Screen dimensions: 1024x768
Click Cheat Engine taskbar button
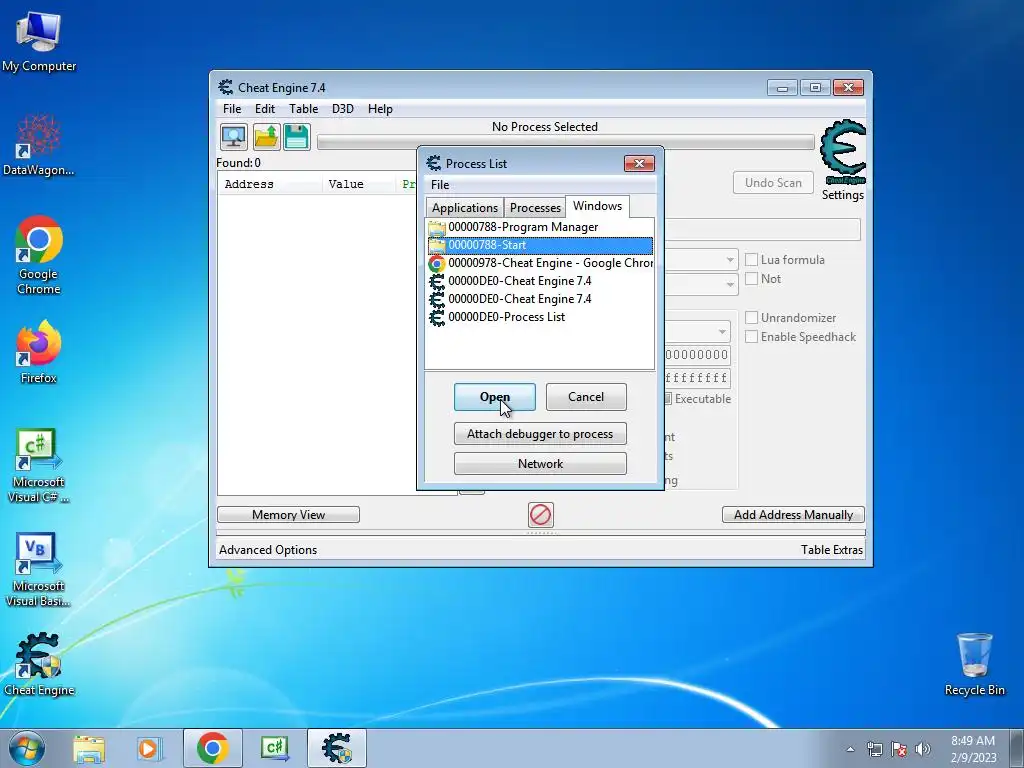pyautogui.click(x=337, y=748)
